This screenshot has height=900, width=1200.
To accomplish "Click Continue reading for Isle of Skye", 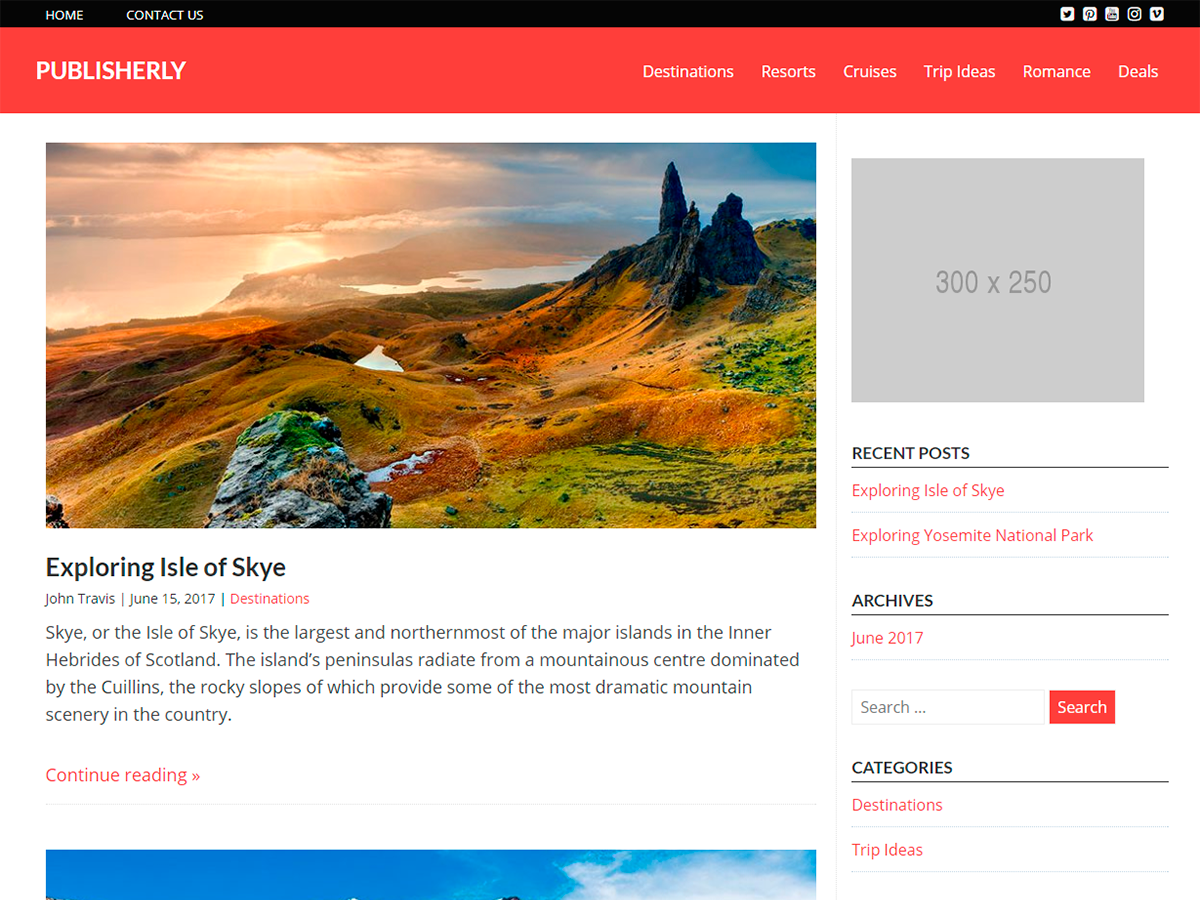I will pyautogui.click(x=122, y=775).
